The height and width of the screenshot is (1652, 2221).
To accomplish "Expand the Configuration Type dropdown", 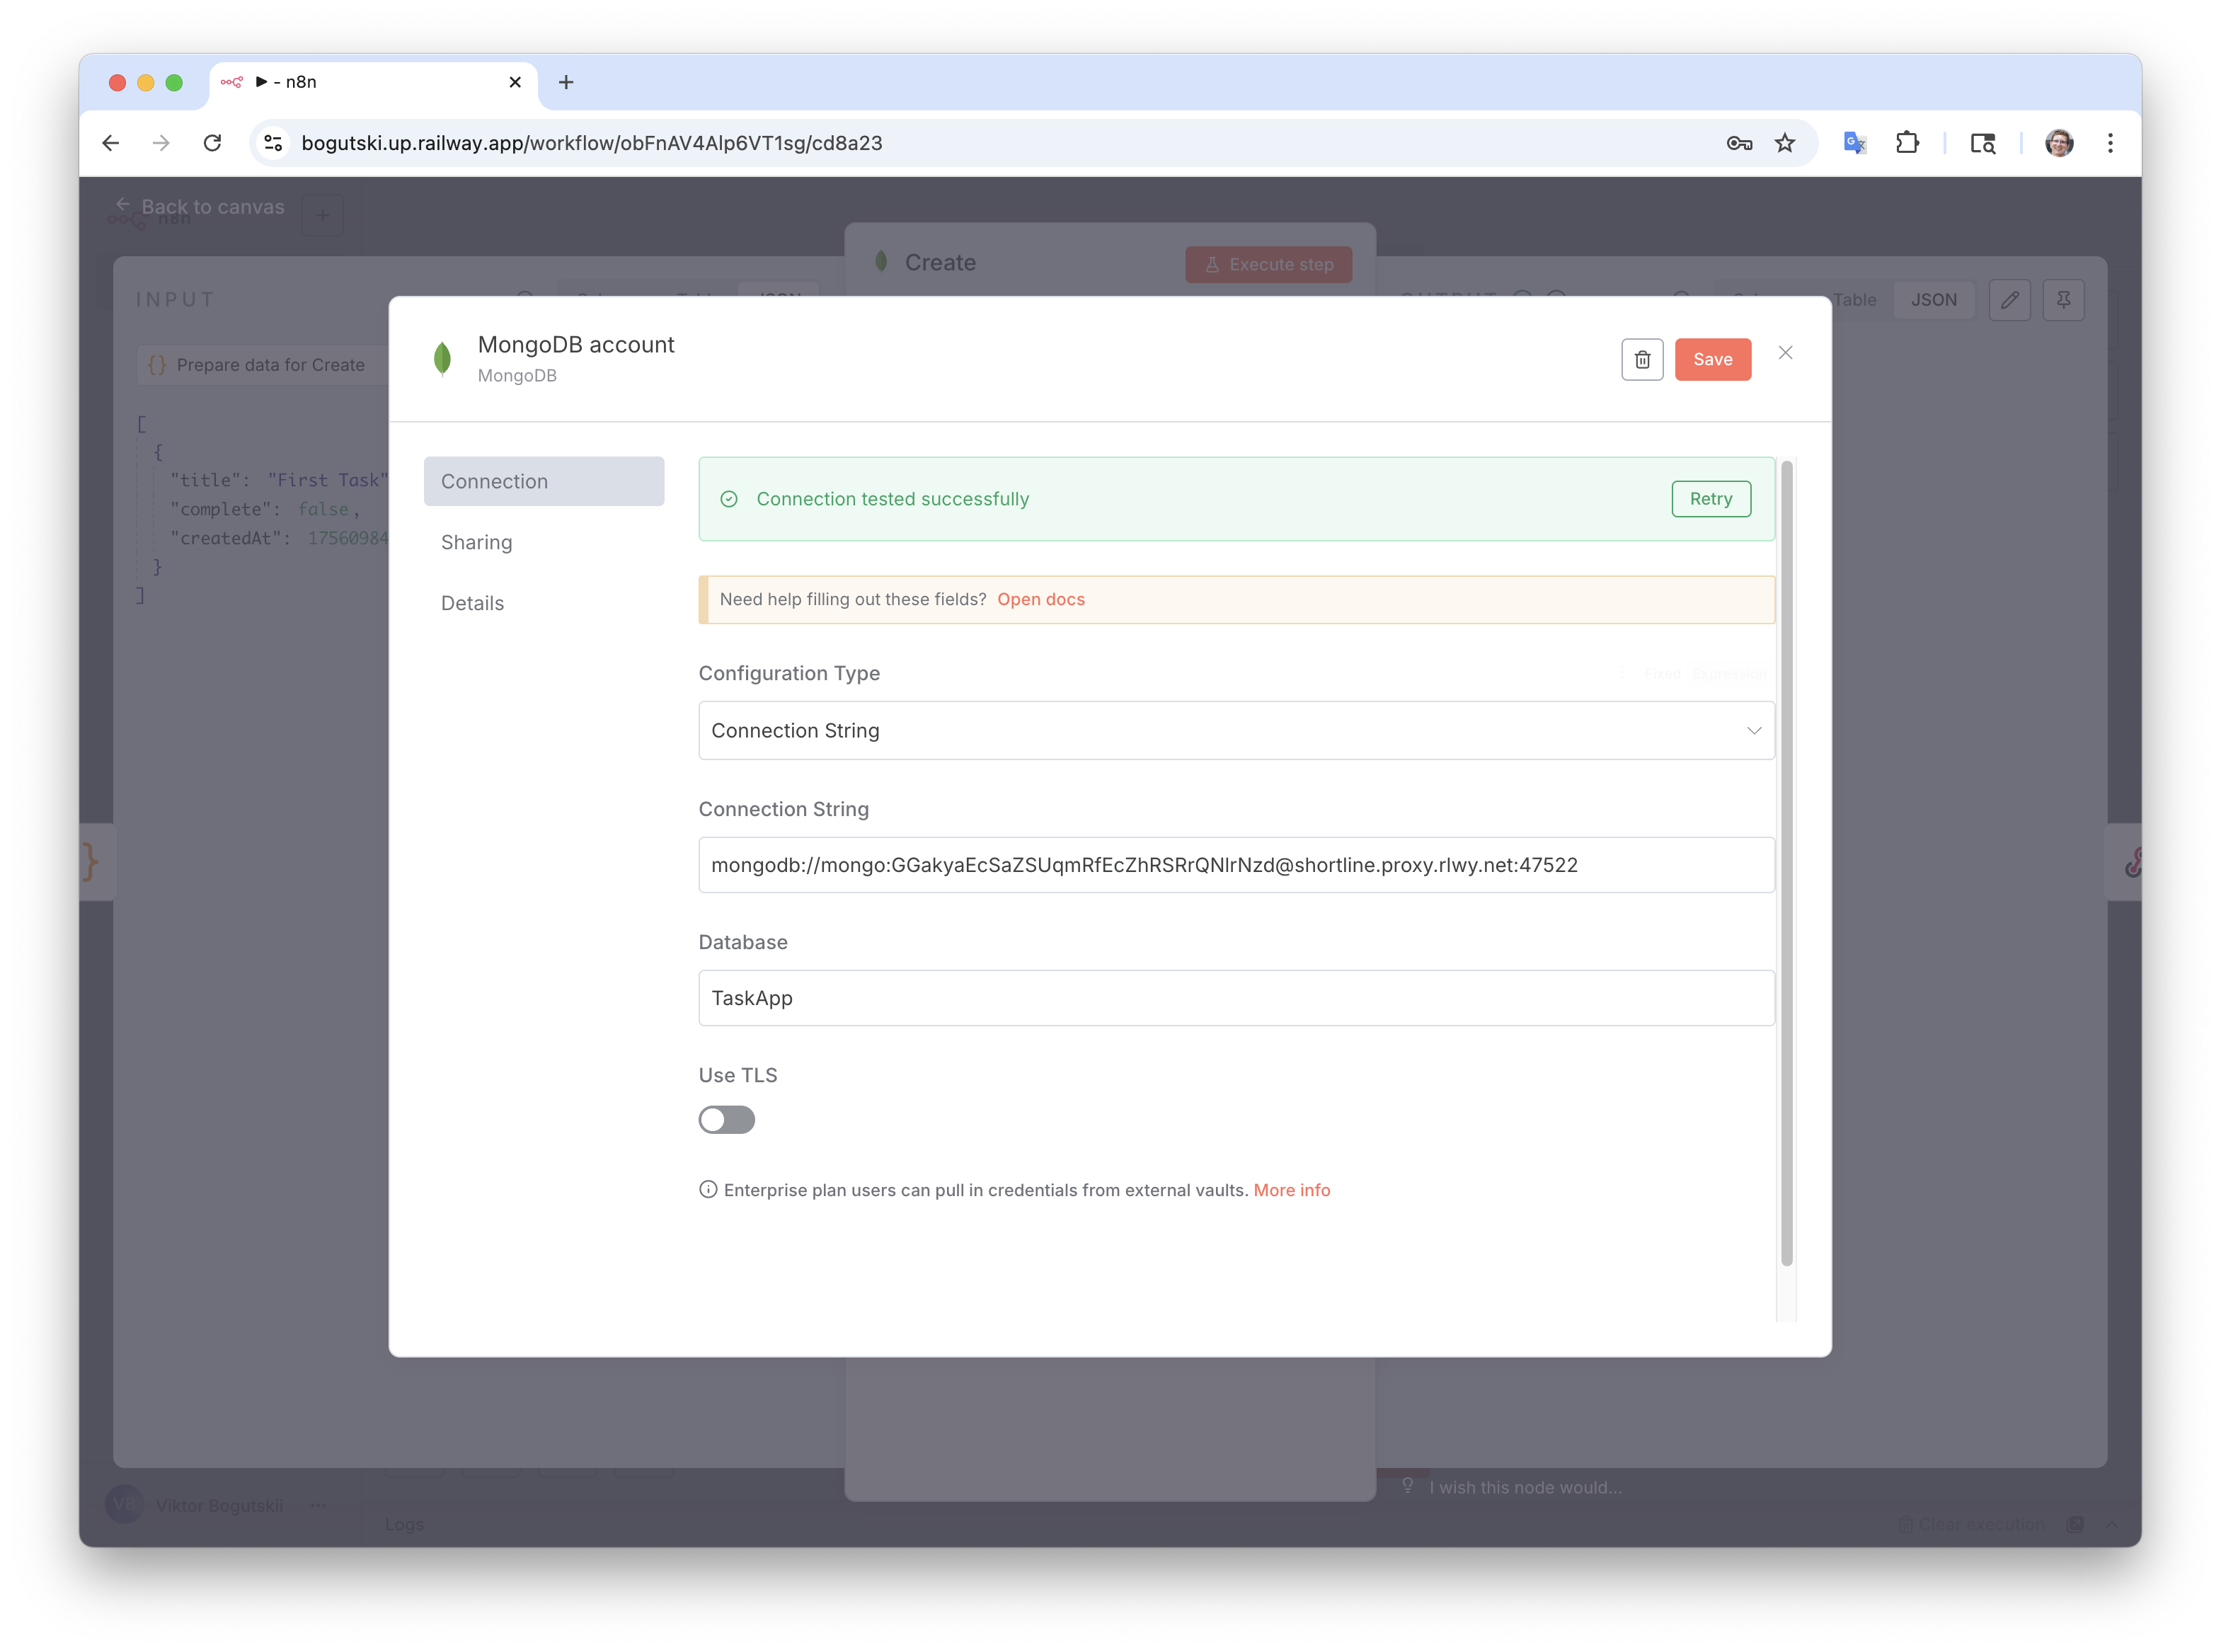I will point(1236,731).
